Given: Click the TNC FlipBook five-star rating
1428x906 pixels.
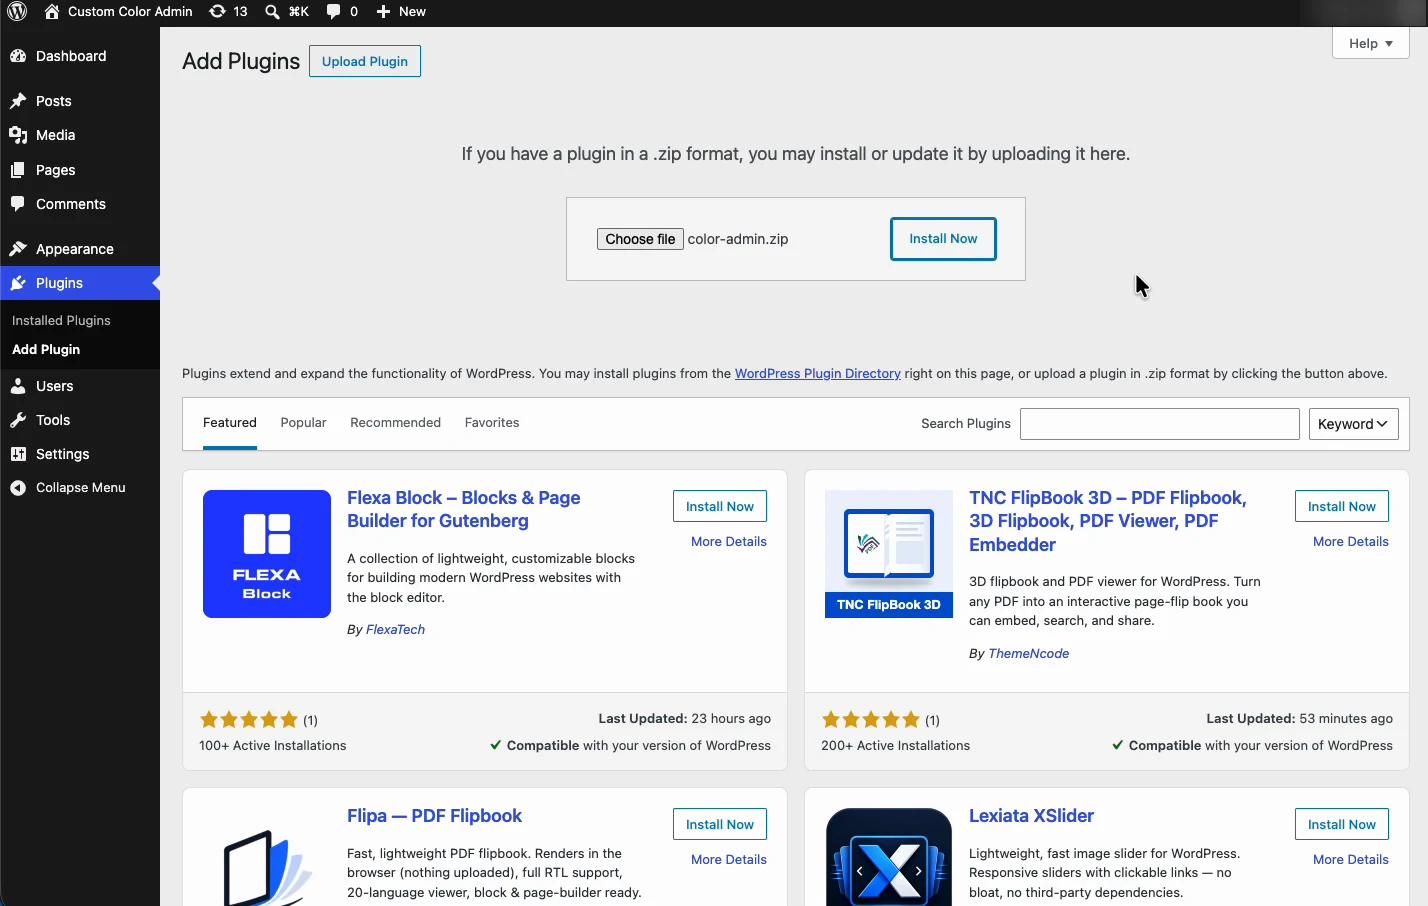Looking at the screenshot, I should 871,720.
